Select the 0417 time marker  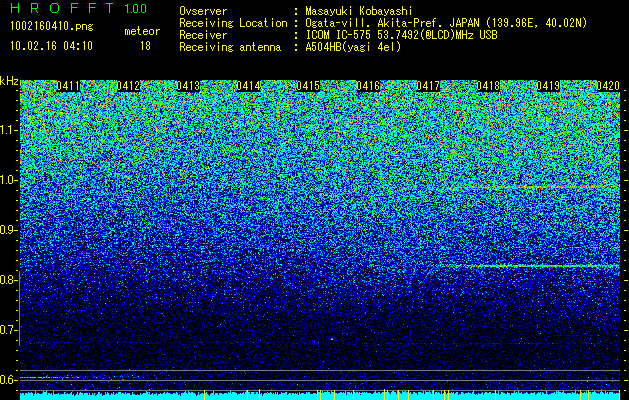click(428, 86)
